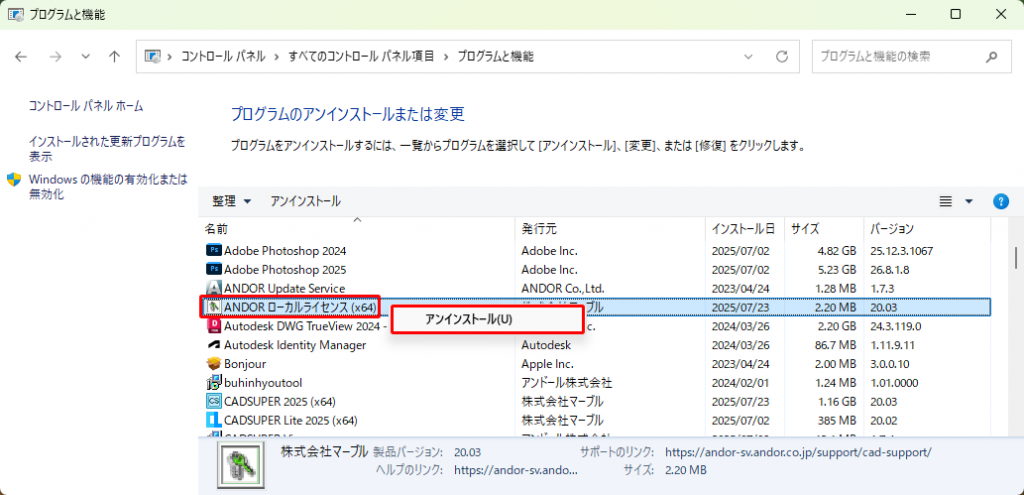Expand chevron before コントロール パネル breadcrumb
The image size is (1024, 495).
[x=169, y=57]
